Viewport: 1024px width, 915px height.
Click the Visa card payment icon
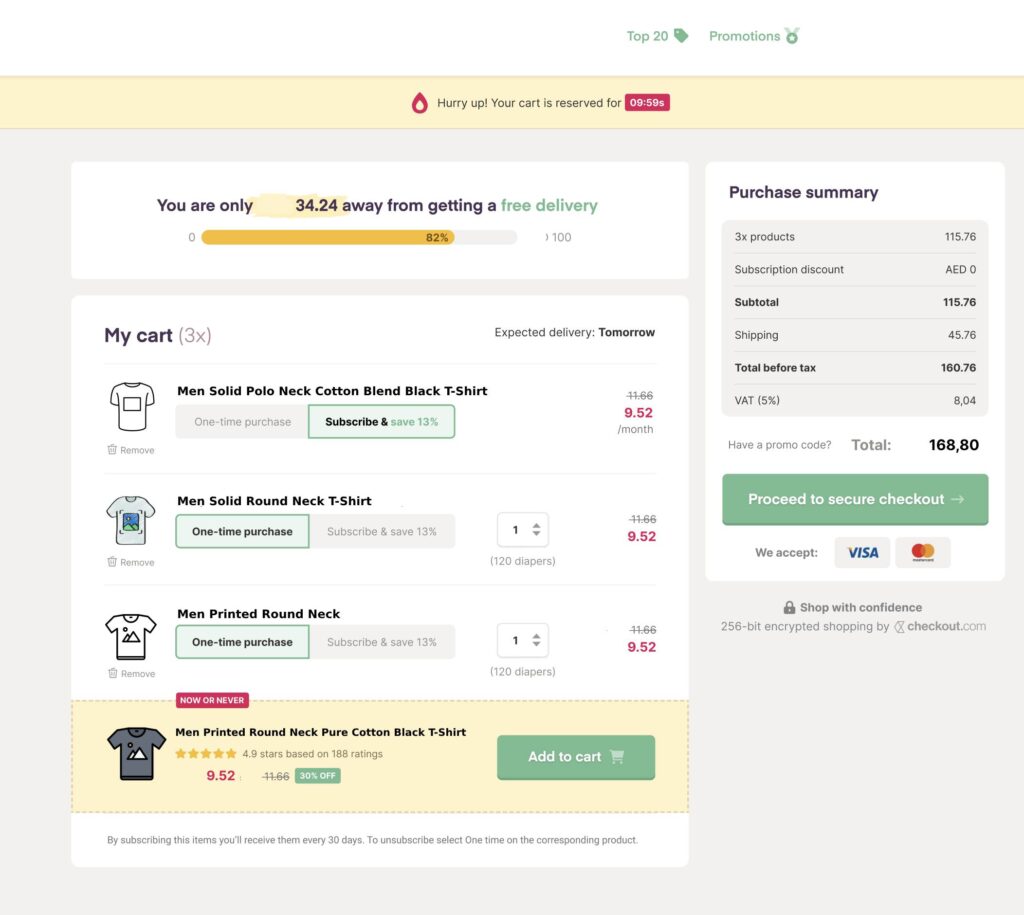click(862, 552)
